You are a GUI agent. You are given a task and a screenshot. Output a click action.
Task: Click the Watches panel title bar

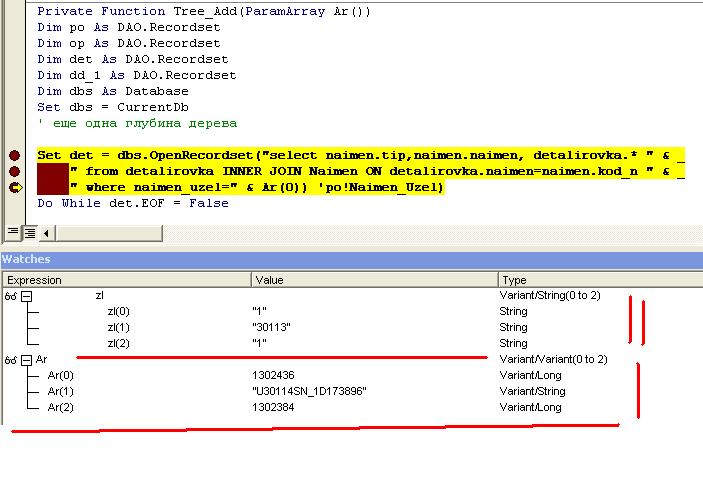(x=352, y=259)
